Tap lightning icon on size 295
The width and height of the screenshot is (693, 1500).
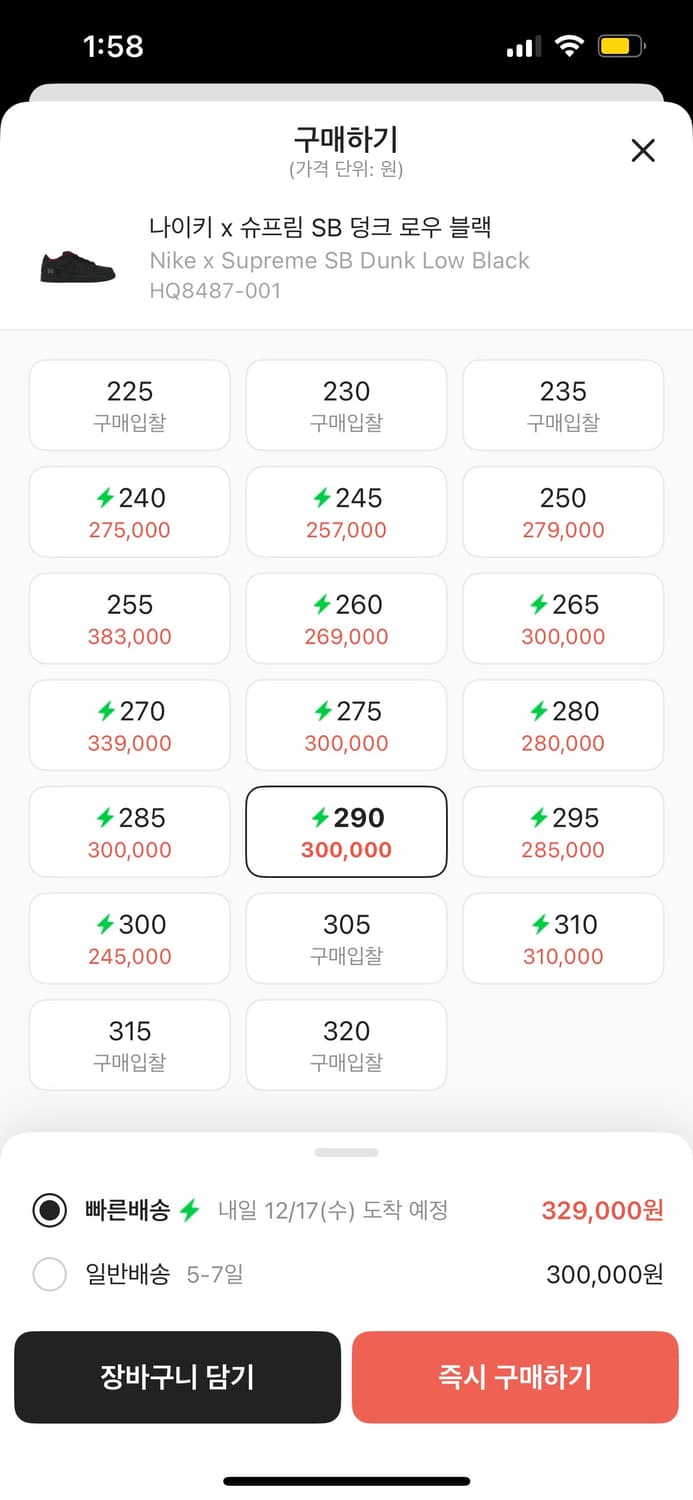(539, 818)
